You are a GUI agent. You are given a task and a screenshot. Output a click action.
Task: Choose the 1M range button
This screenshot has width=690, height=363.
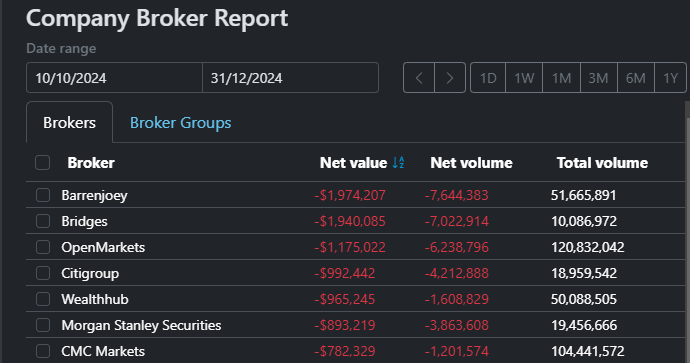click(x=562, y=78)
